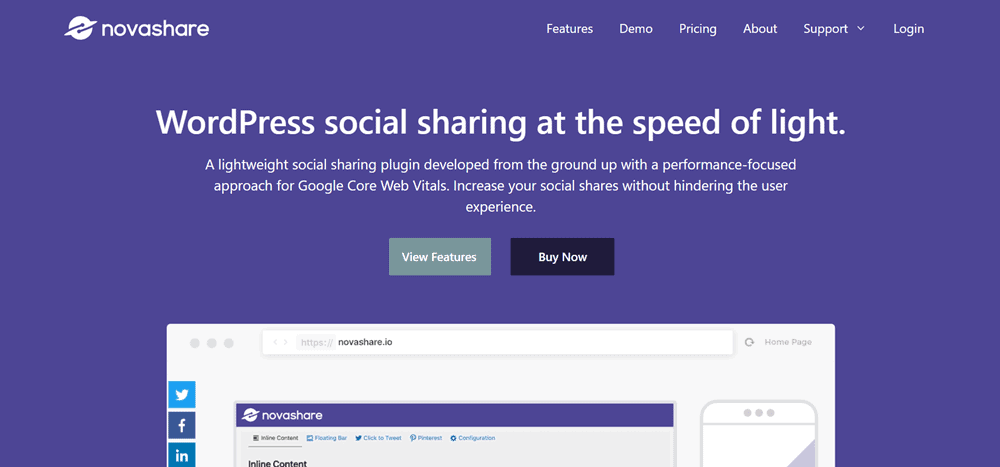Select the Inline Content tab
This screenshot has width=1000, height=467.
click(x=276, y=438)
